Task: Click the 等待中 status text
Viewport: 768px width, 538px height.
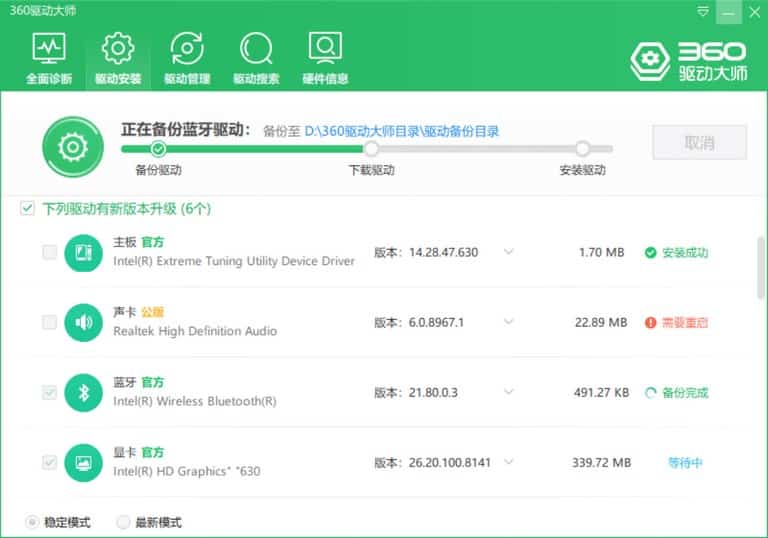Action: 685,463
